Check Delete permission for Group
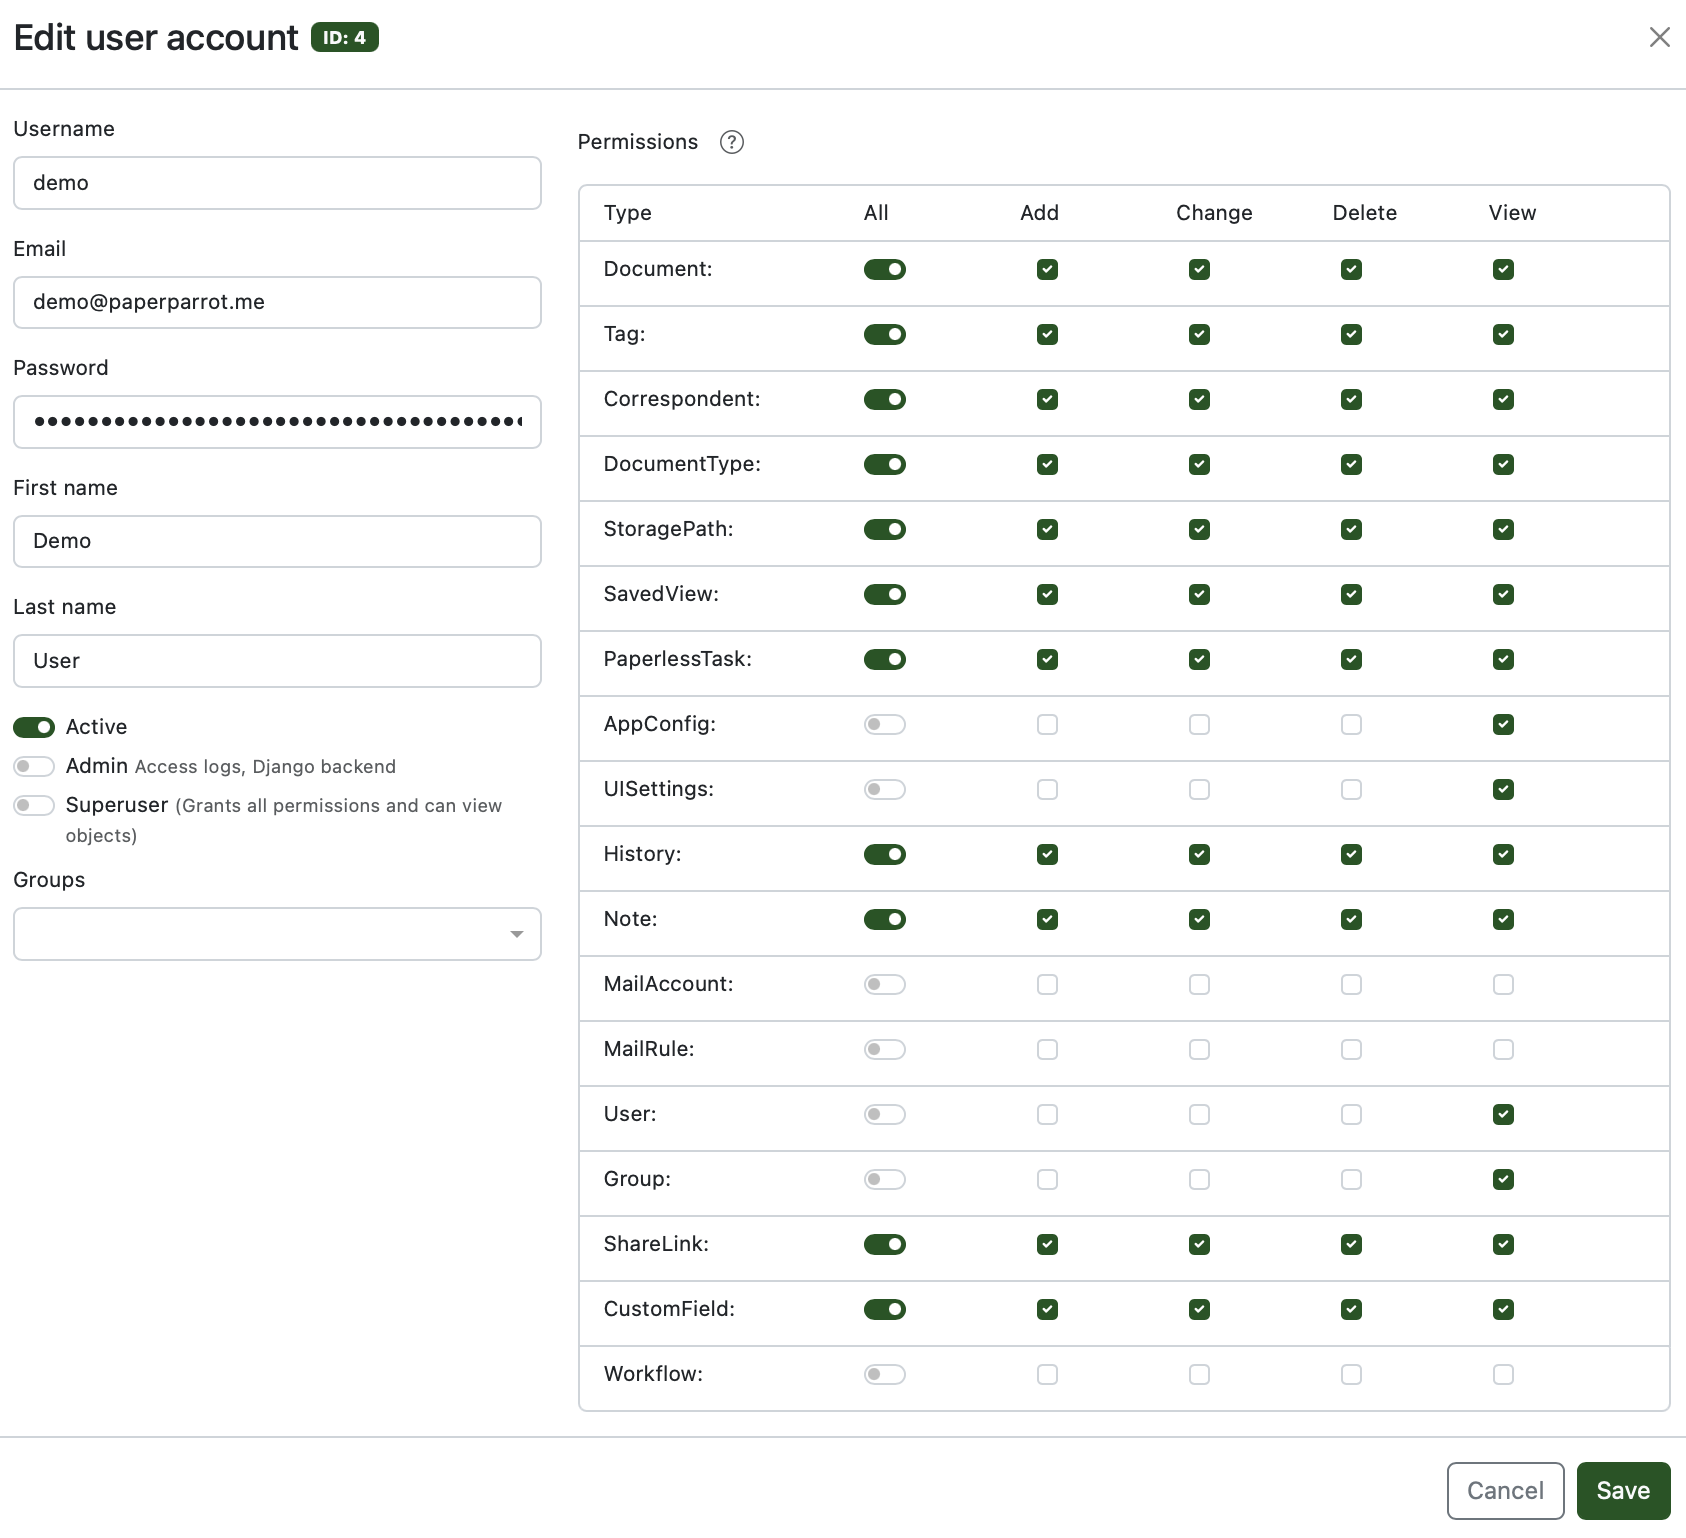Viewport: 1686px width, 1538px height. pos(1351,1180)
